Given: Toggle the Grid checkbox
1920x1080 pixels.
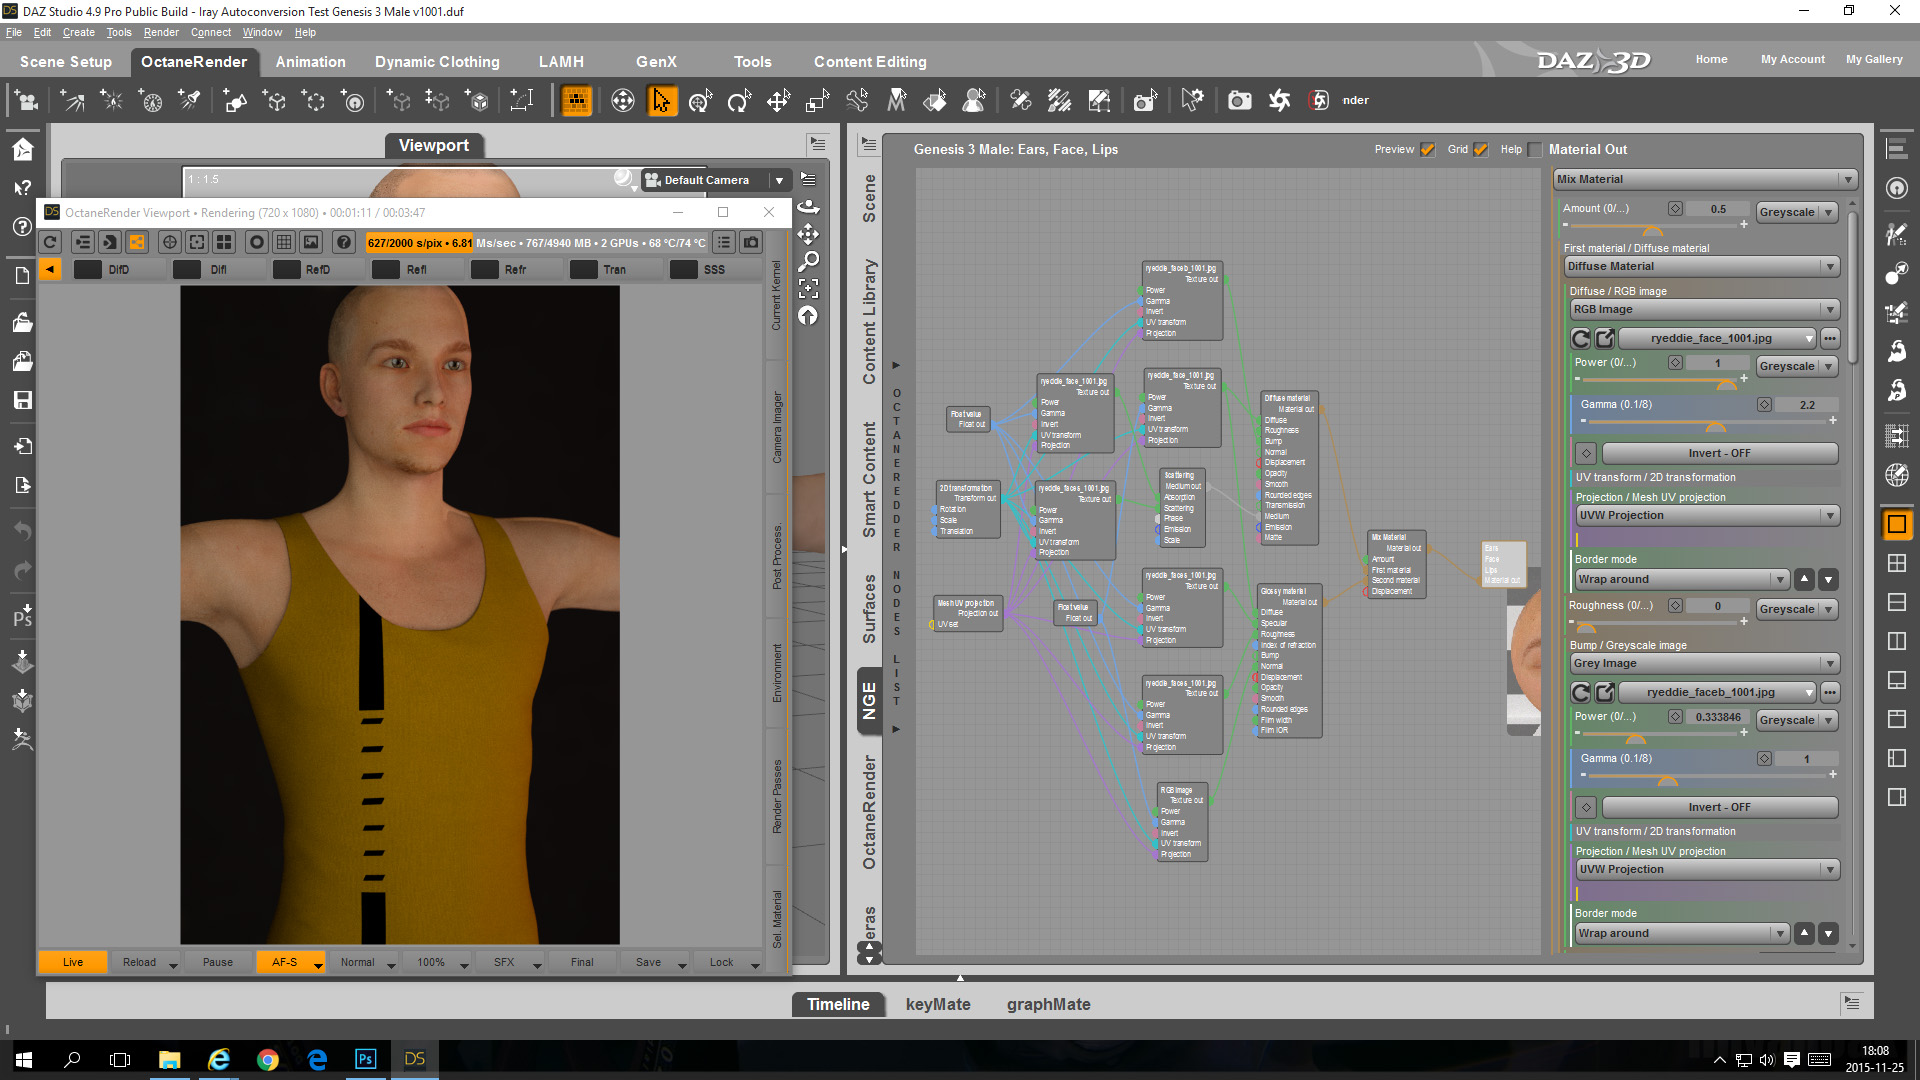Looking at the screenshot, I should (x=1481, y=150).
